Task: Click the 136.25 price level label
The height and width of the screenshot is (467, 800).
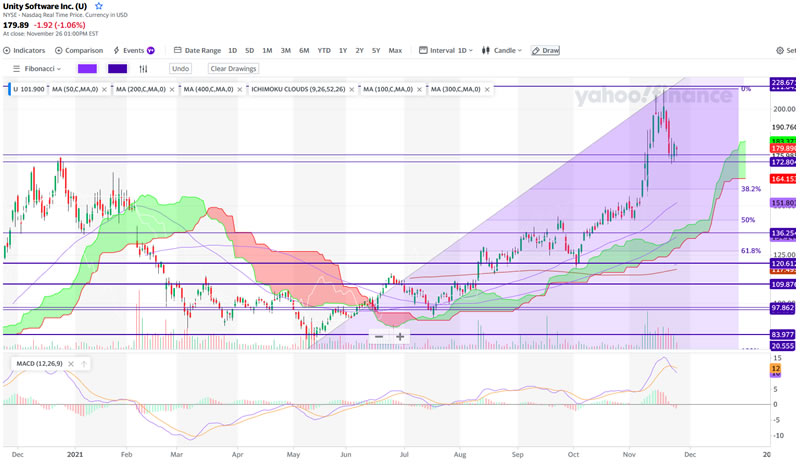Action: point(783,233)
